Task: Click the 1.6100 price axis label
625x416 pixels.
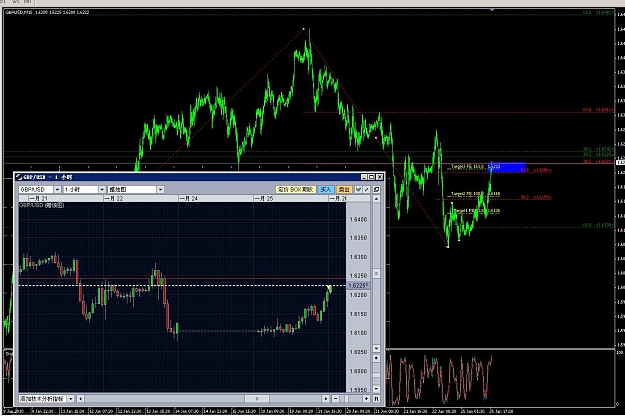Action: click(358, 333)
